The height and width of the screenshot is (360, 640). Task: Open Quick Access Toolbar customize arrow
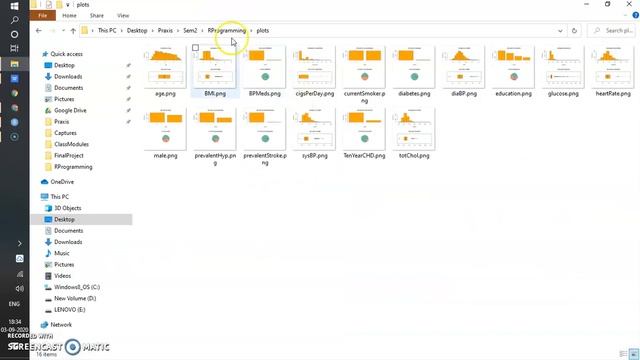point(67,5)
